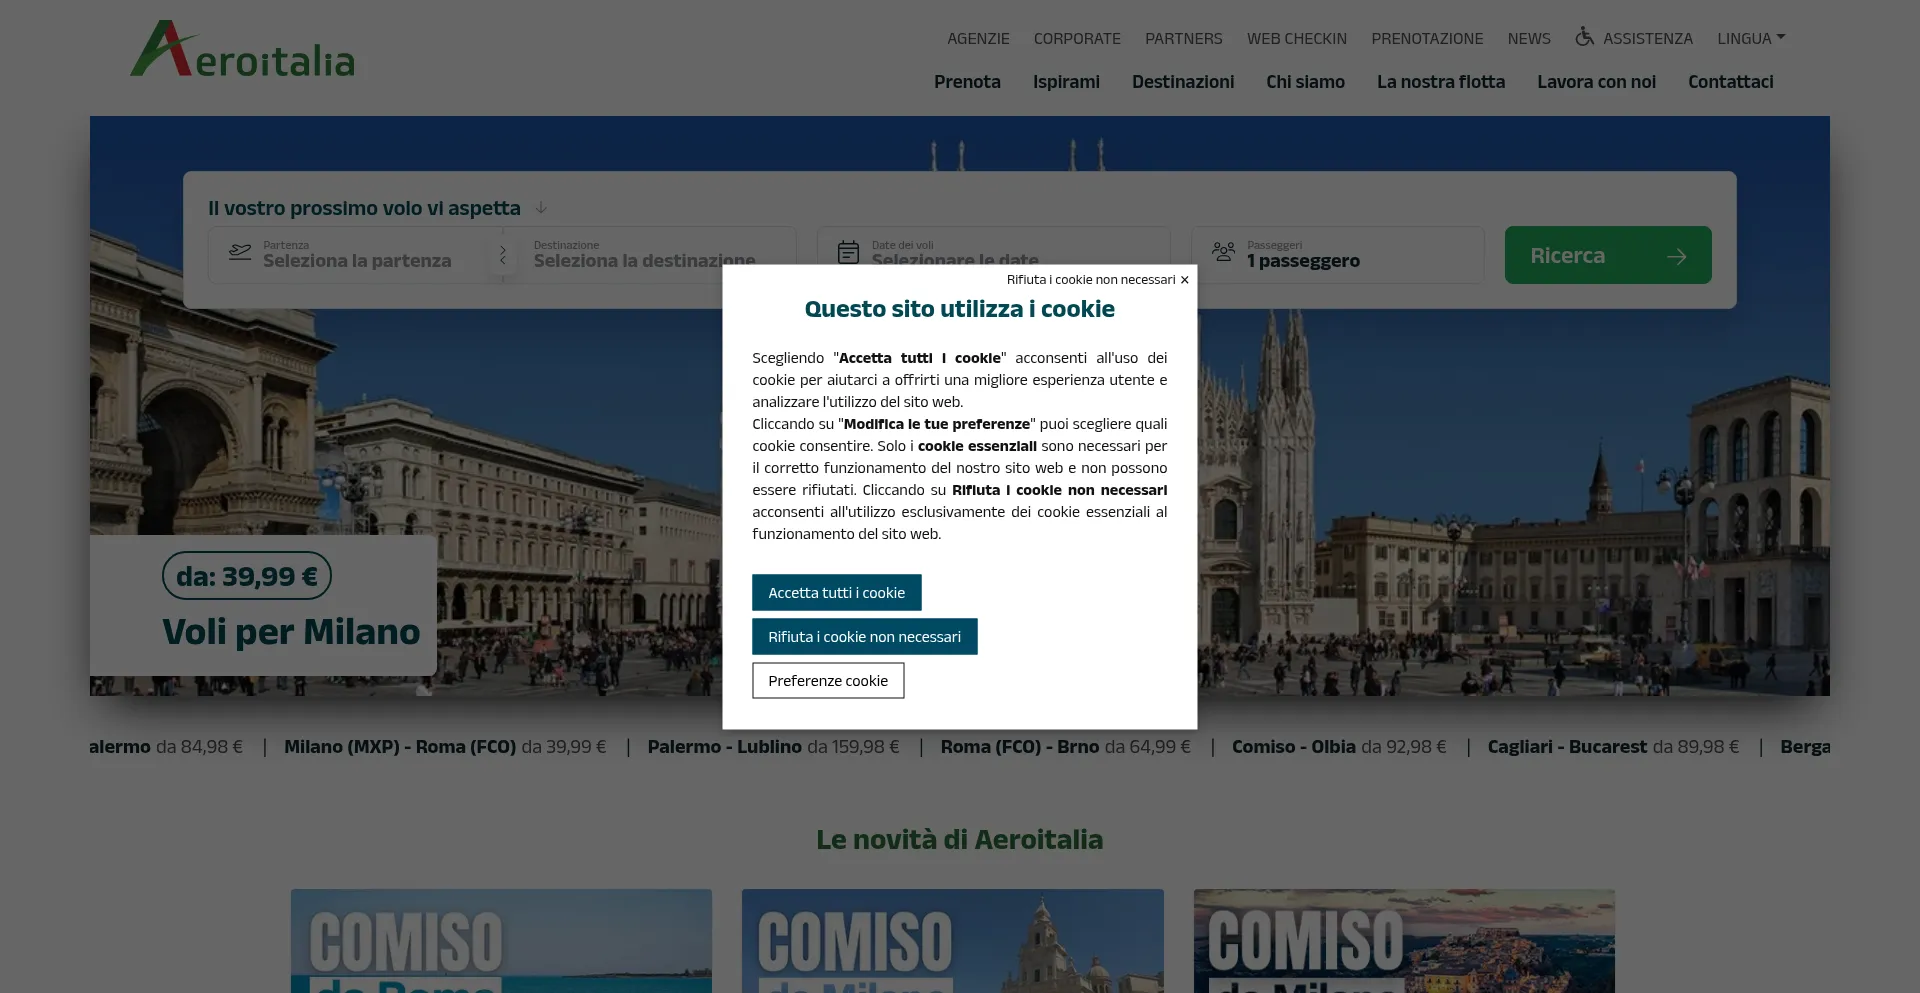Click the airplane departure icon

(240, 252)
